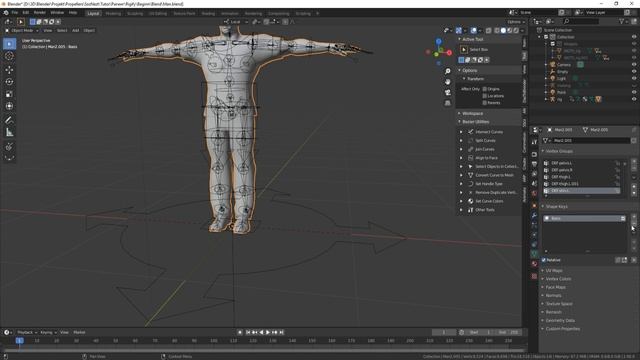Activate the Move tool

(9, 70)
